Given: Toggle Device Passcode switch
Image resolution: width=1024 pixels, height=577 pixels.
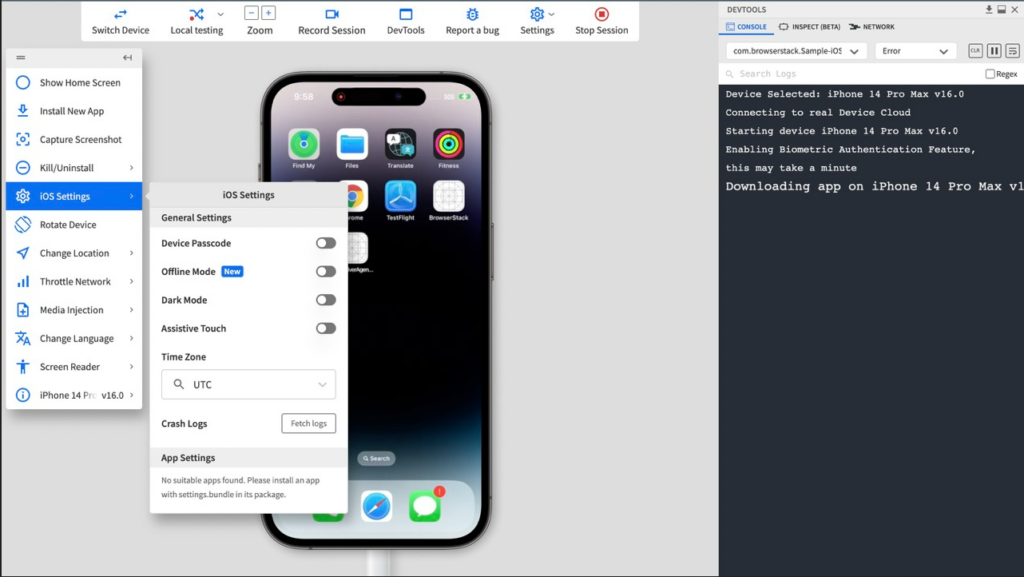Looking at the screenshot, I should (x=326, y=243).
